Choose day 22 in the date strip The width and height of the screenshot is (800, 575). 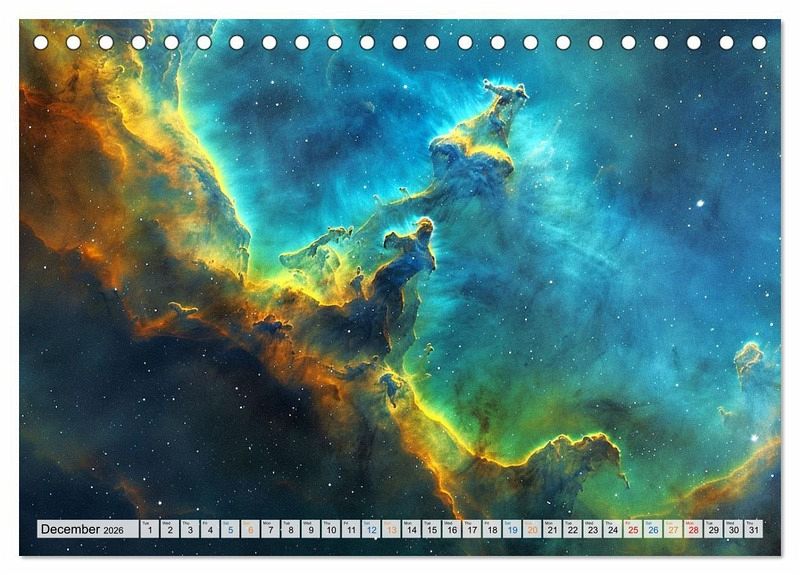[x=572, y=529]
